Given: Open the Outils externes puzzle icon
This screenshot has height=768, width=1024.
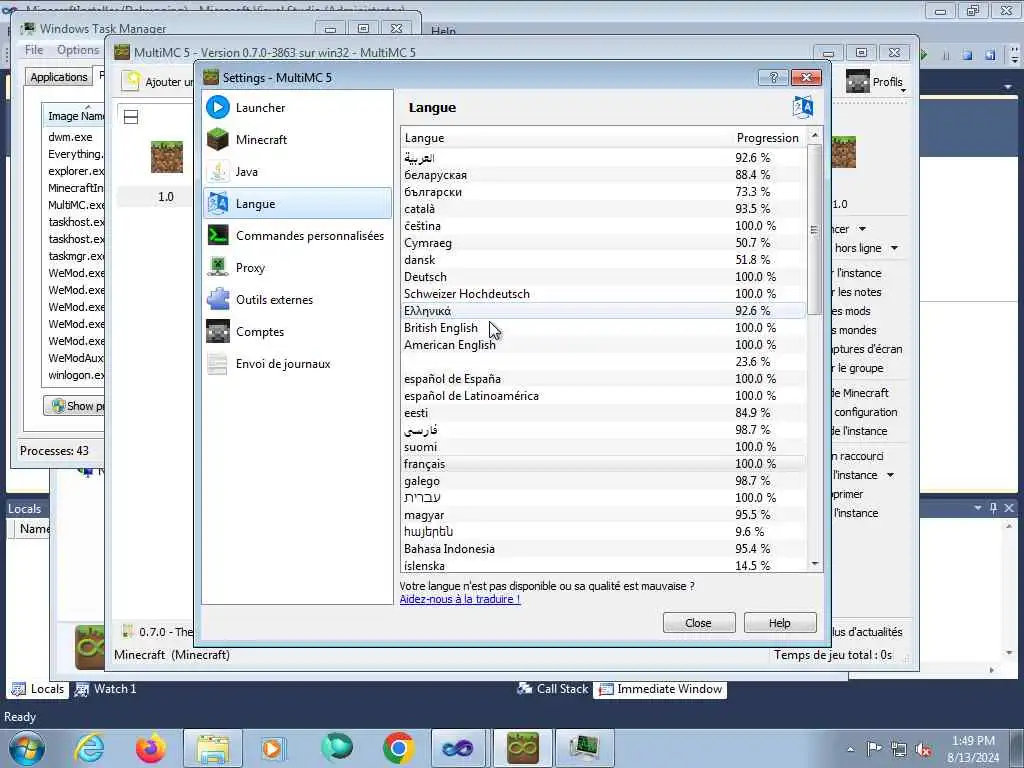Looking at the screenshot, I should point(217,299).
